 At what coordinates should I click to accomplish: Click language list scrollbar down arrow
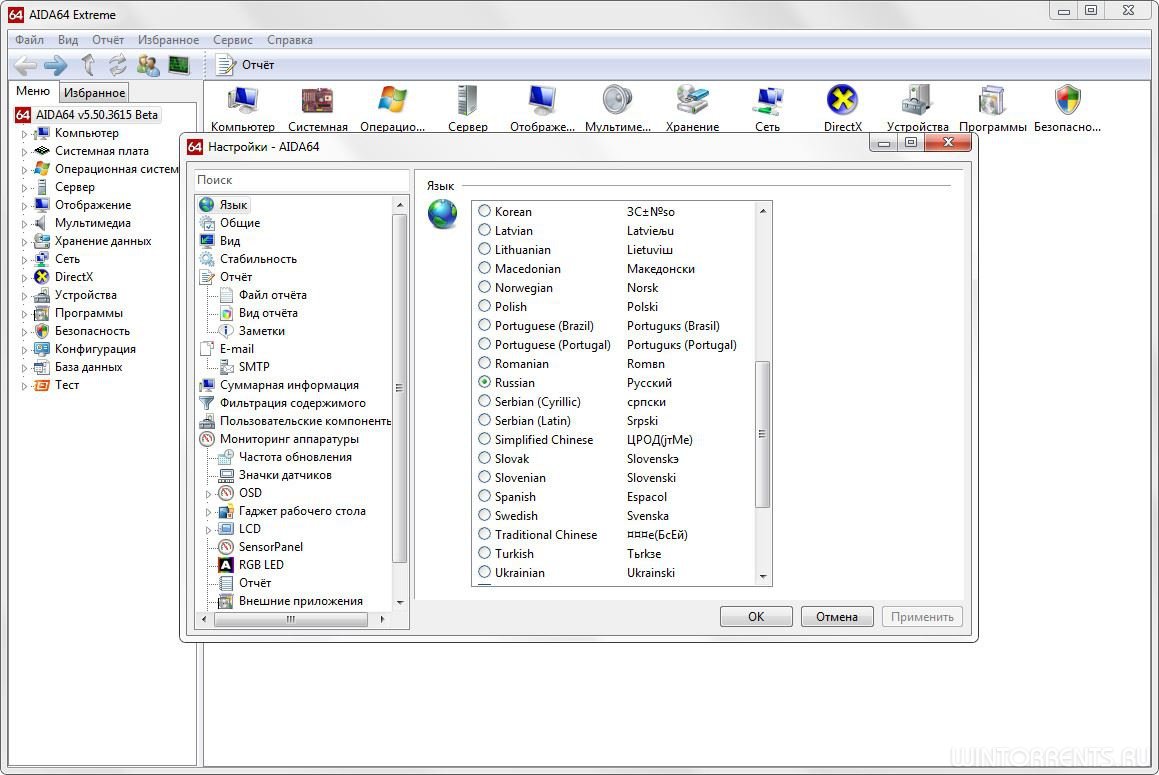click(763, 577)
